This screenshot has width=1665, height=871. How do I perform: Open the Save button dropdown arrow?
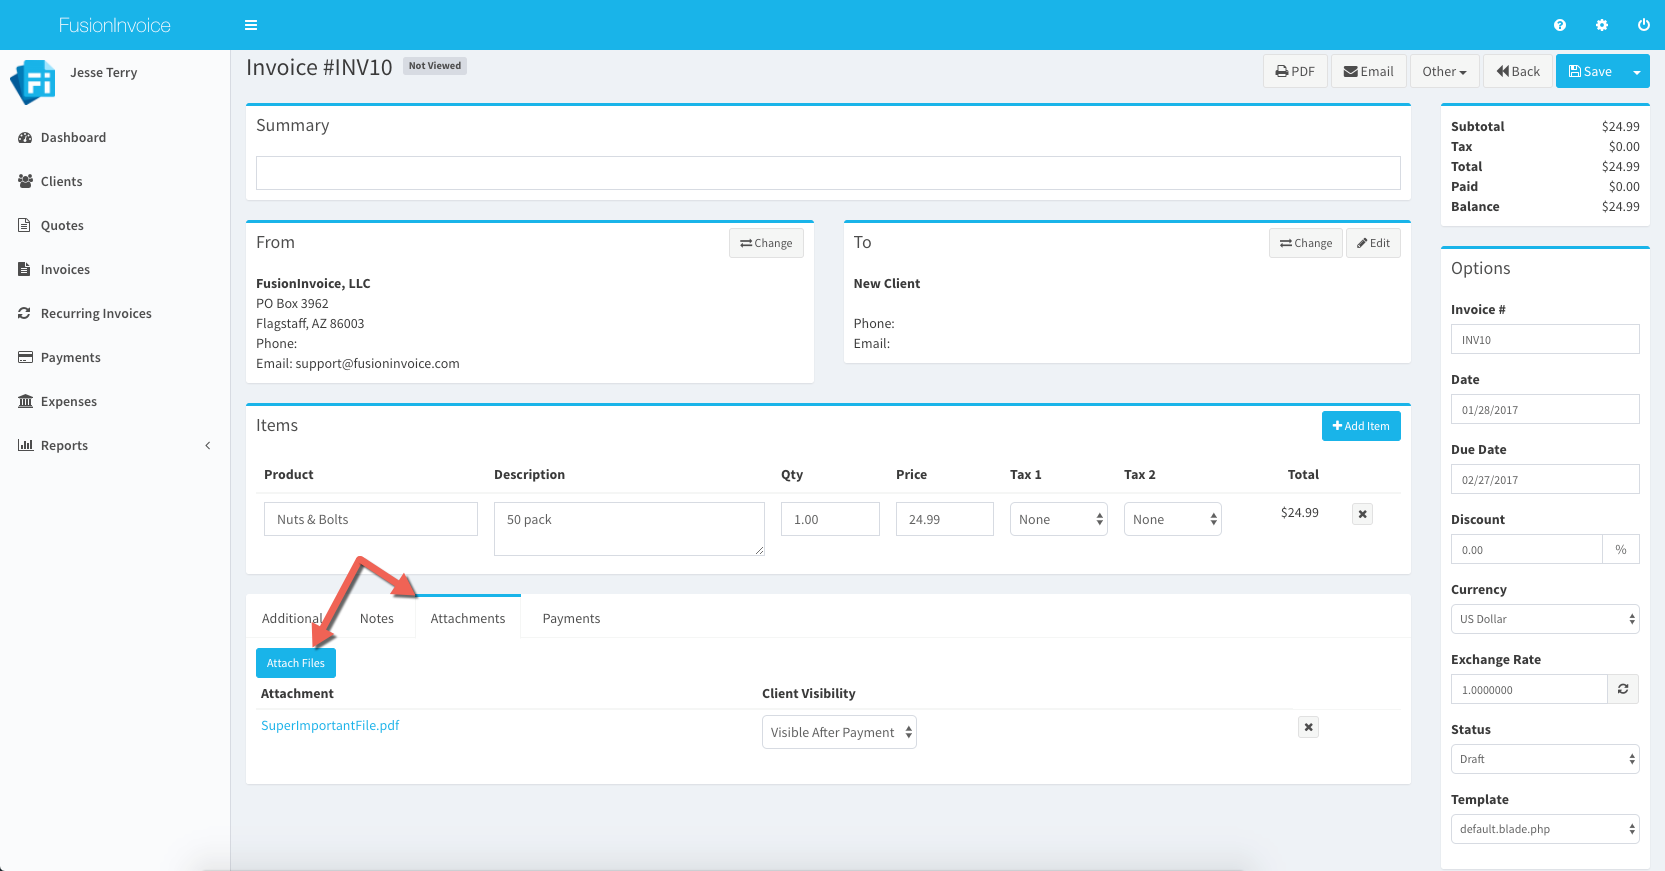coord(1637,72)
